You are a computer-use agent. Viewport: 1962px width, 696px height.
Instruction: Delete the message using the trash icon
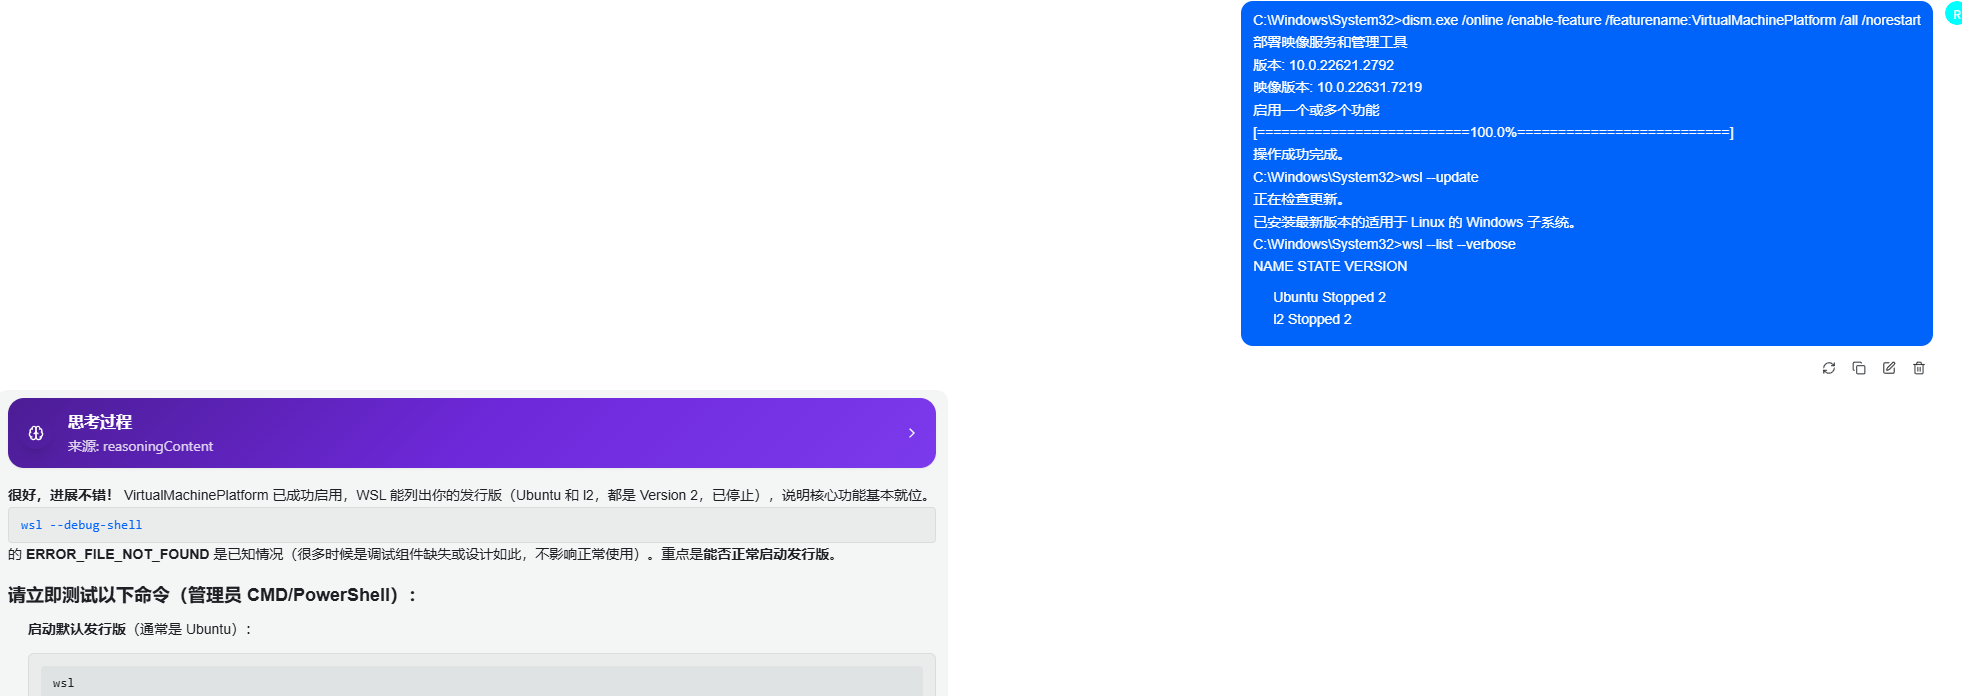pyautogui.click(x=1919, y=368)
